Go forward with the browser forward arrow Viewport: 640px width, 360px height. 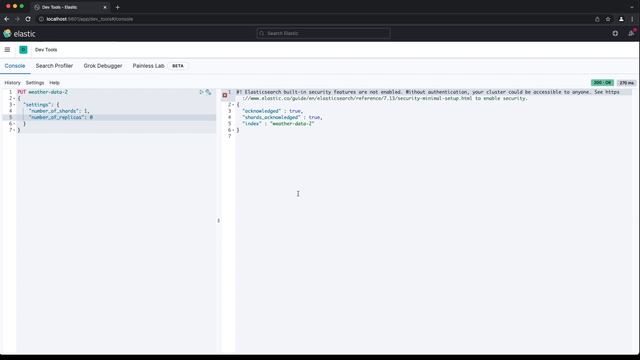pyautogui.click(x=17, y=19)
